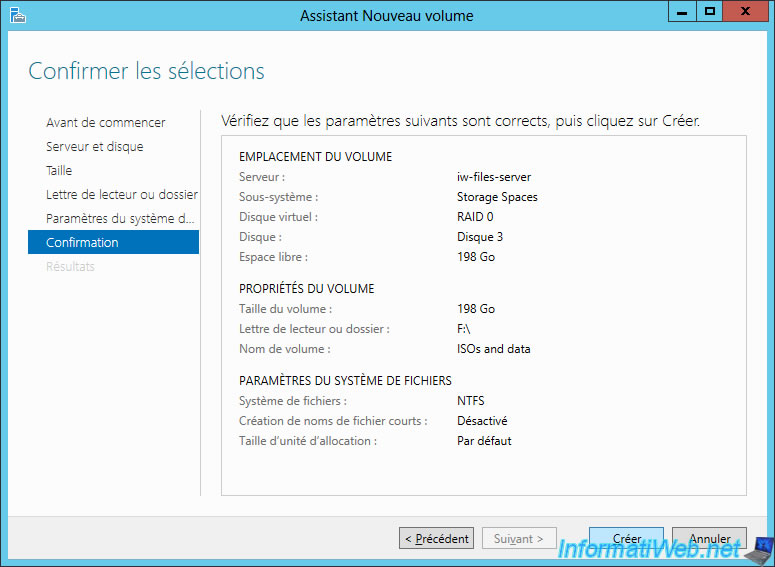Image resolution: width=775 pixels, height=567 pixels.
Task: Minimize the Assistant Nouveau volume window
Action: coord(682,11)
